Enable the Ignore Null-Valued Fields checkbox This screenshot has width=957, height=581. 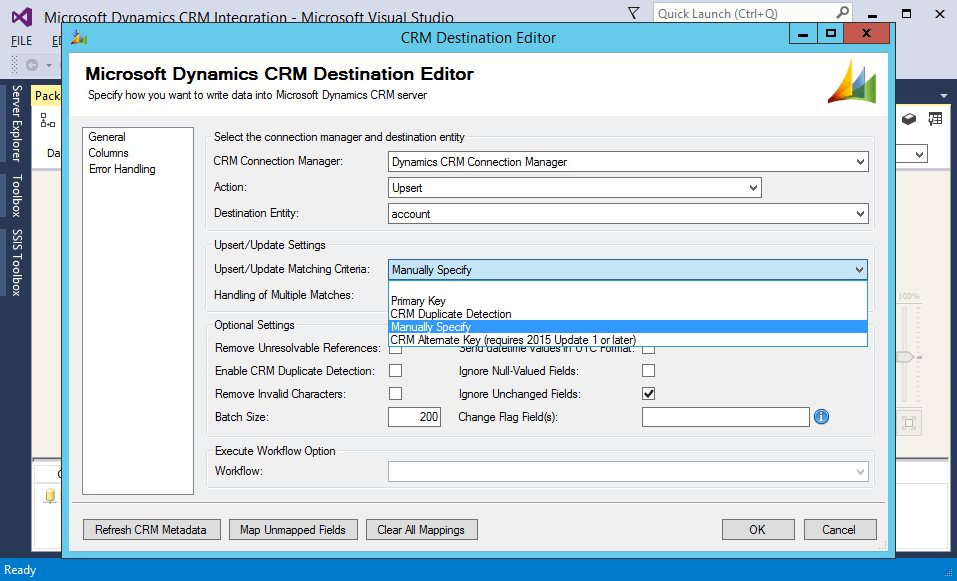click(x=649, y=370)
